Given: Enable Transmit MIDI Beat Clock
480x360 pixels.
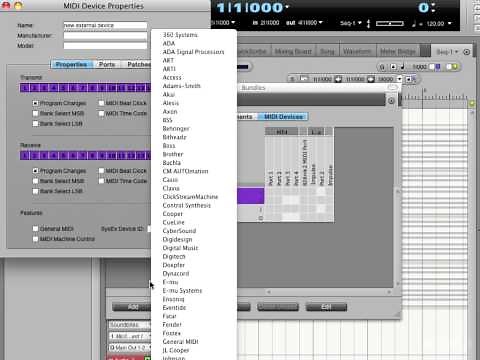Looking at the screenshot, I should coord(101,103).
